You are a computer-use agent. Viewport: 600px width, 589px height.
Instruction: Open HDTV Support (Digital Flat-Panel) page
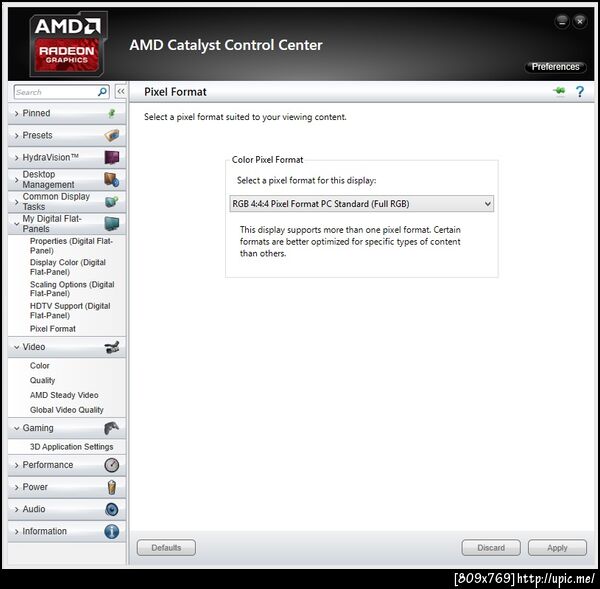pyautogui.click(x=70, y=310)
